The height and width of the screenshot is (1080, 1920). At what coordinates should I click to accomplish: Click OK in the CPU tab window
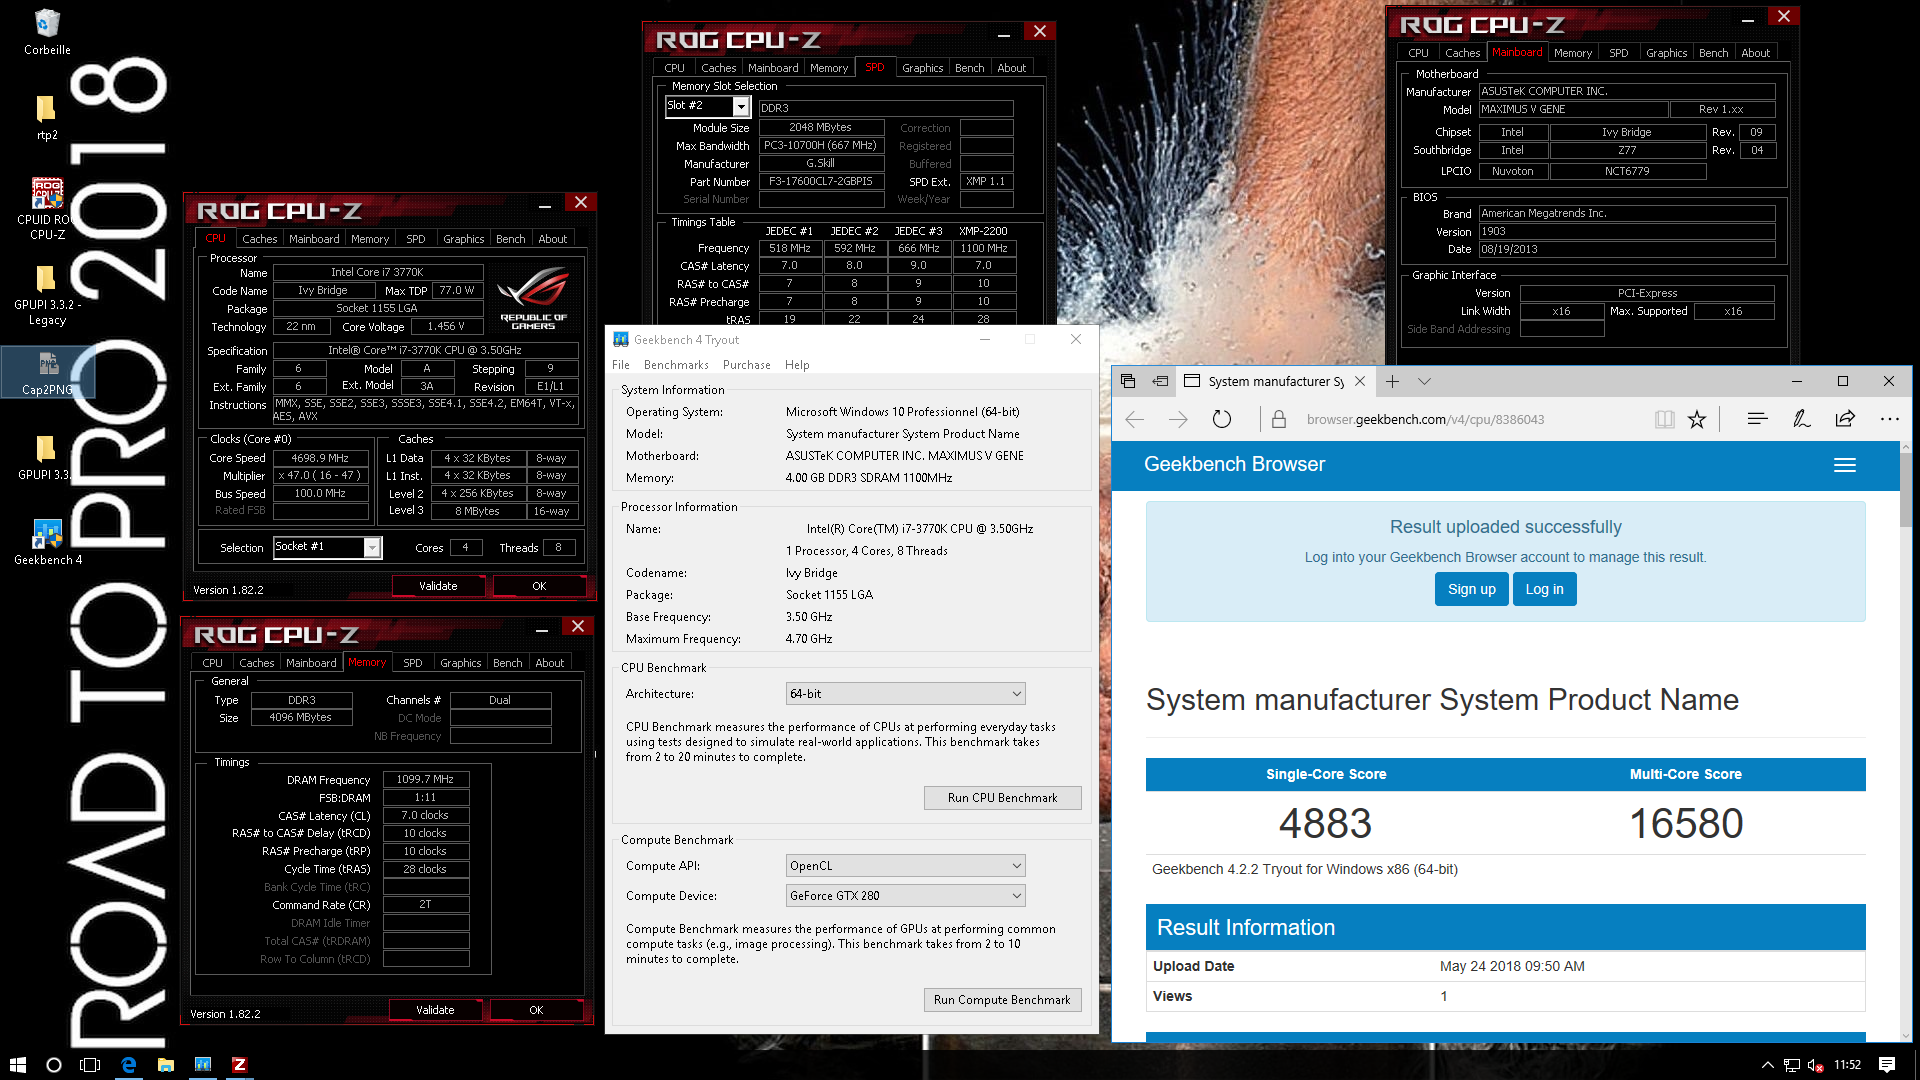(539, 586)
